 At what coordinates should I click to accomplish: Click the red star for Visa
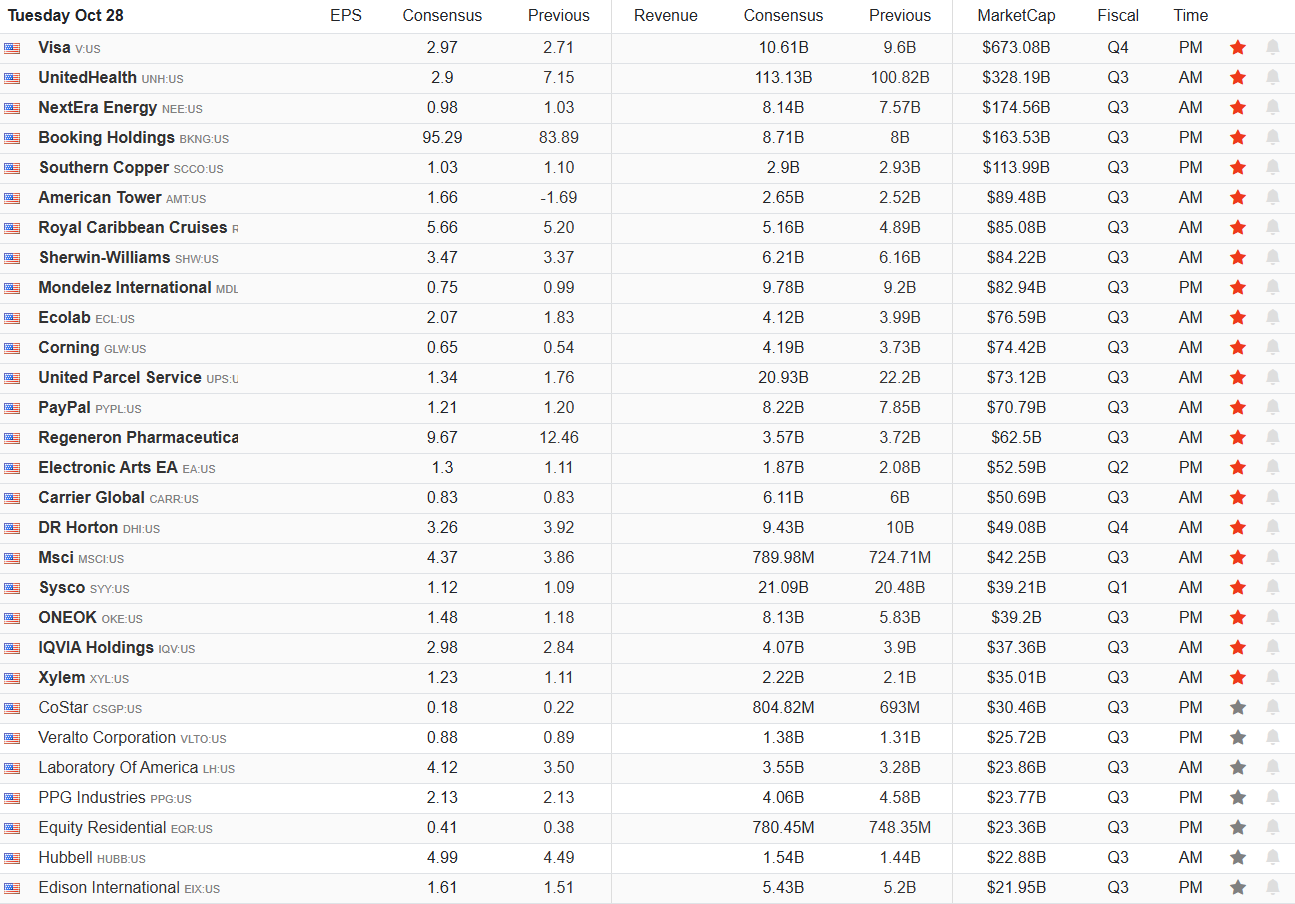click(x=1238, y=47)
